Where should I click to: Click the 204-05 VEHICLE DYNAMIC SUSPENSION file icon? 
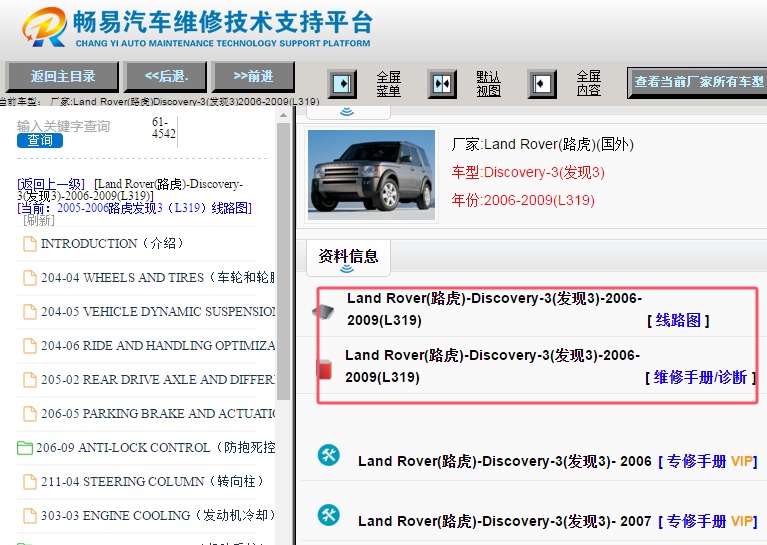pos(30,312)
